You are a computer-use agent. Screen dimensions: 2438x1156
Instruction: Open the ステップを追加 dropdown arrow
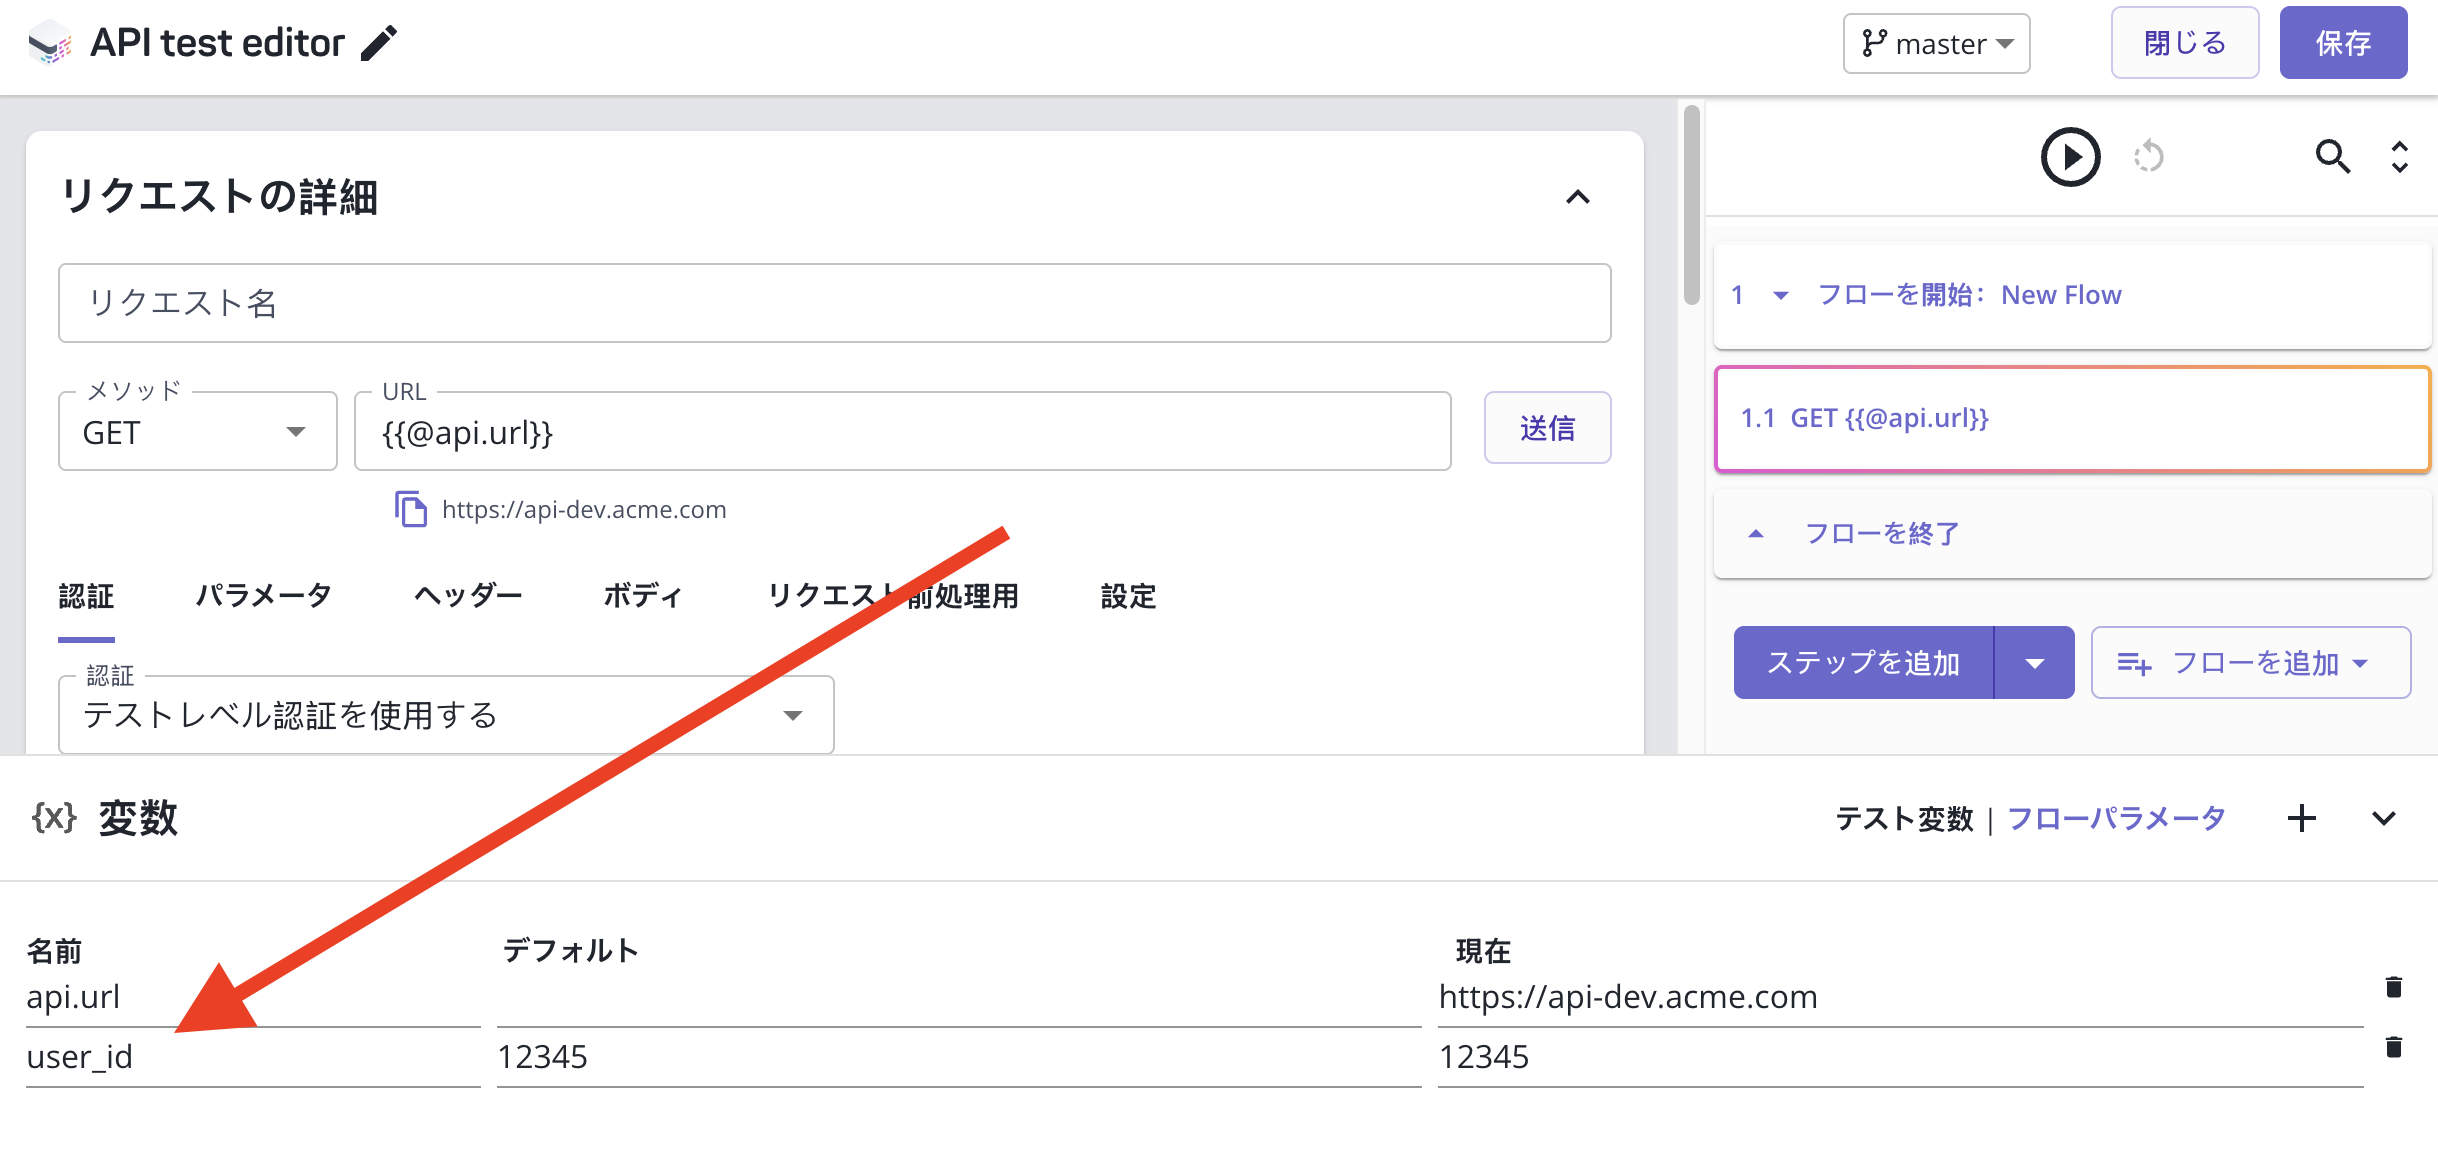(x=2037, y=662)
